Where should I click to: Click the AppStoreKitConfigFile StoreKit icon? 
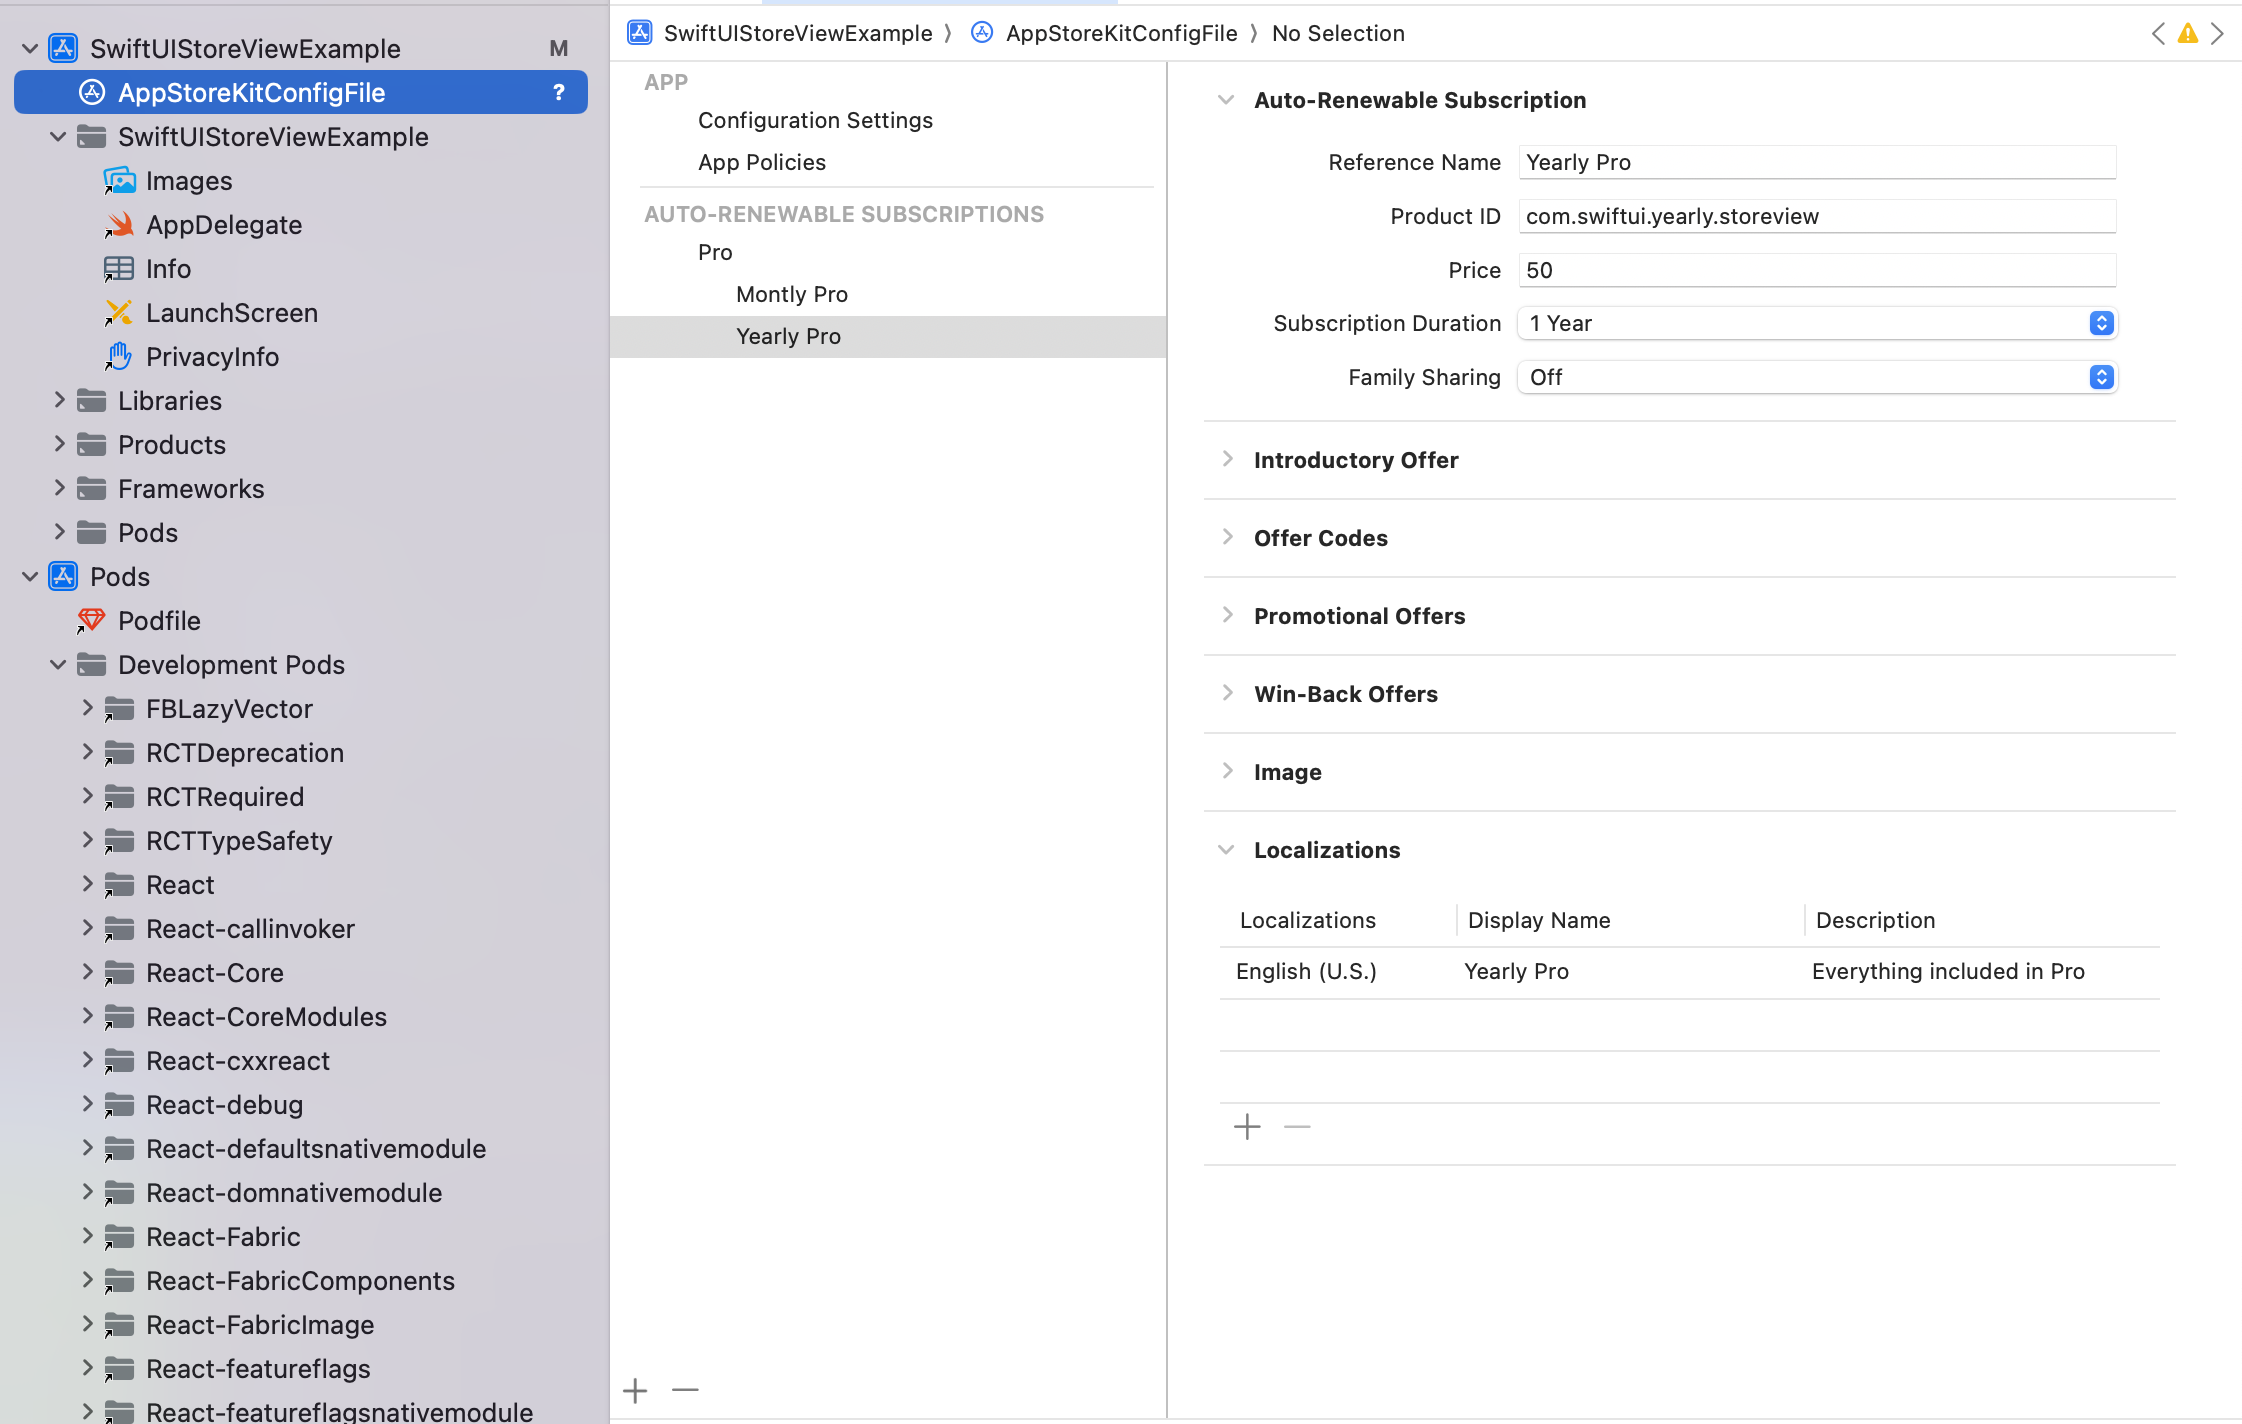(x=92, y=92)
